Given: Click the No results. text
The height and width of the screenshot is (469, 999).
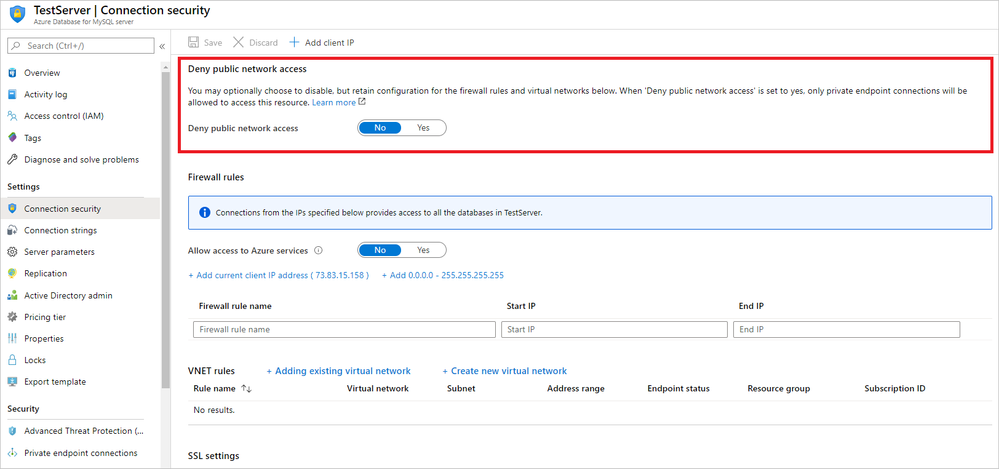Looking at the screenshot, I should coord(214,410).
